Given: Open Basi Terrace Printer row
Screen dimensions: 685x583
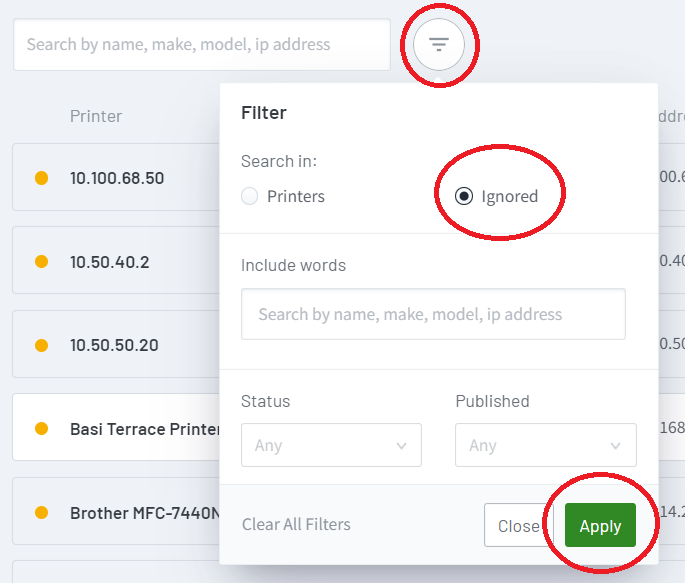Looking at the screenshot, I should pyautogui.click(x=116, y=428).
